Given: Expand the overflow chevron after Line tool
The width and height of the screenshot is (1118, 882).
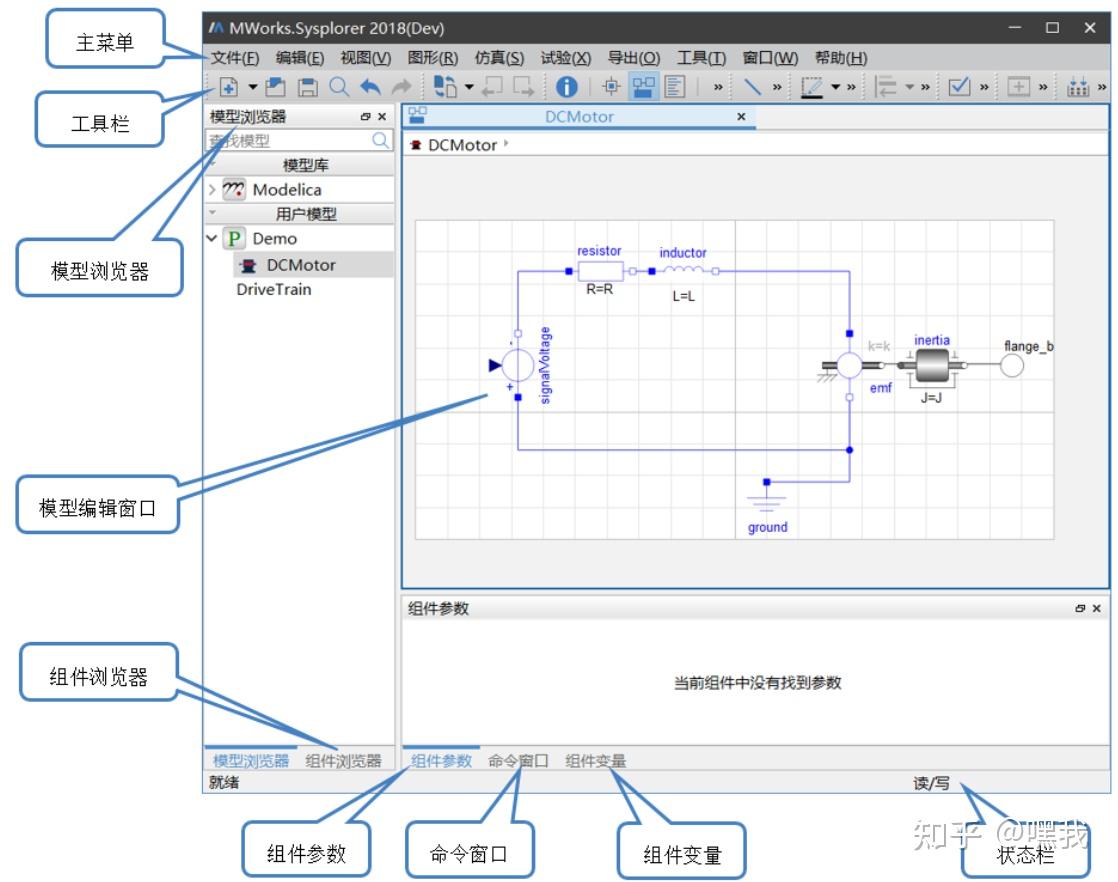Looking at the screenshot, I should tap(777, 87).
